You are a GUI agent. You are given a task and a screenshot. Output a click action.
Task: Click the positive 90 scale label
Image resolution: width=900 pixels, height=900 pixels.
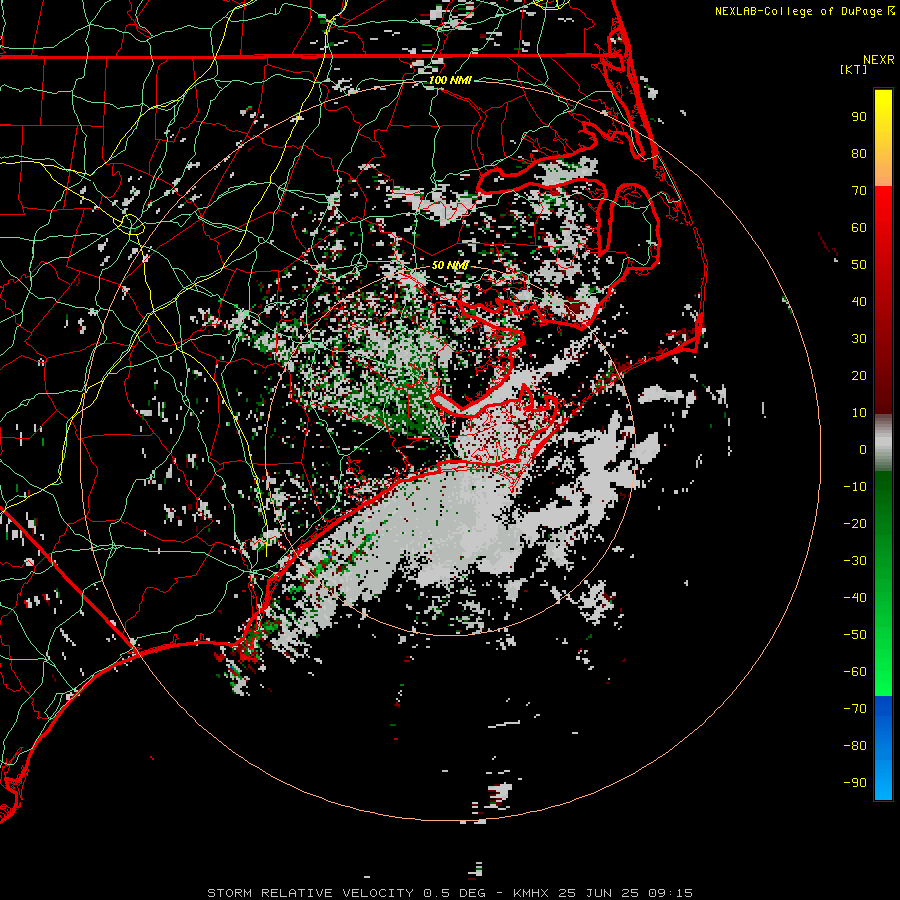point(859,117)
